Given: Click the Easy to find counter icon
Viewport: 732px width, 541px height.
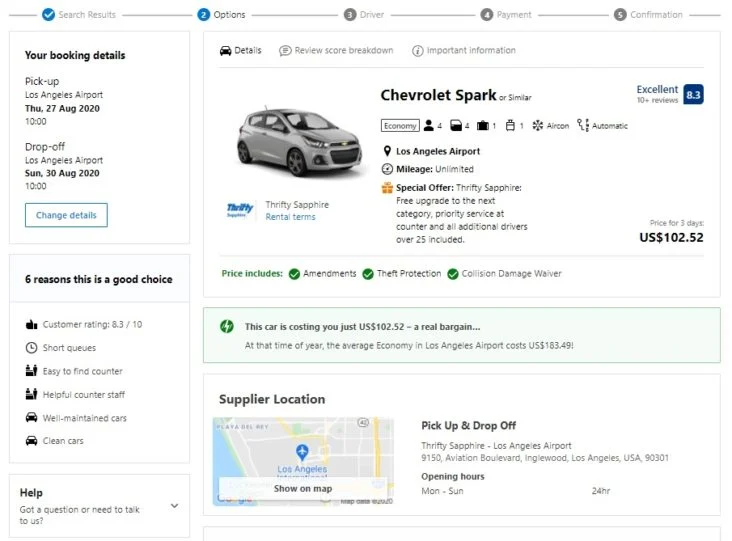Looking at the screenshot, I should 31,371.
